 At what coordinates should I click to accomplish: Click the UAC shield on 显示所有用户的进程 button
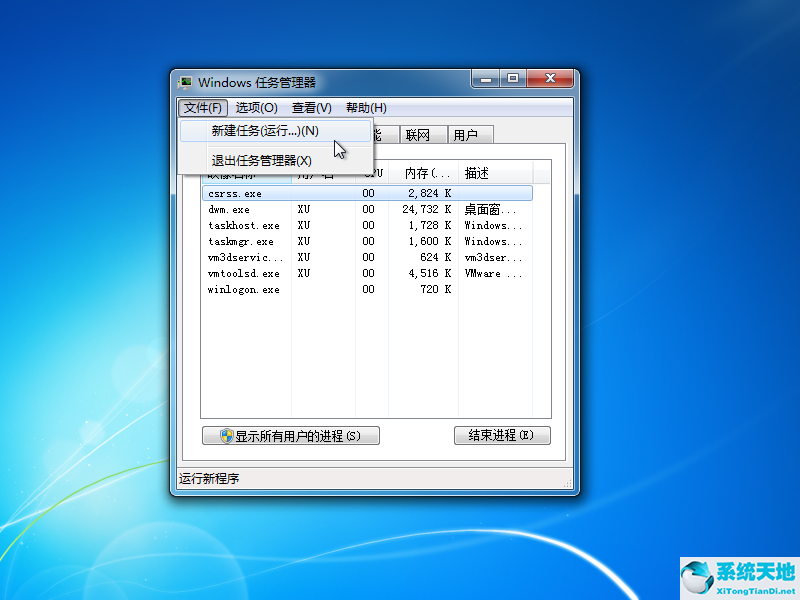click(225, 435)
